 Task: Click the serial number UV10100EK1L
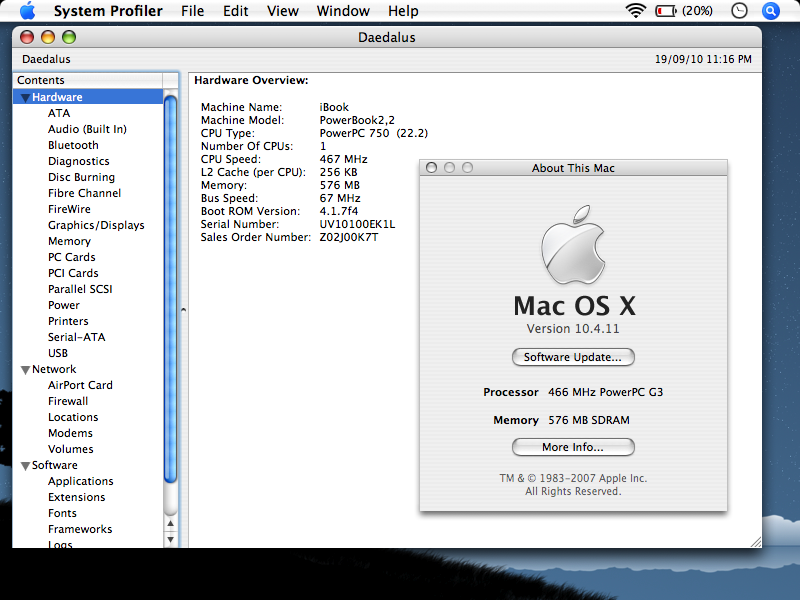[x=357, y=224]
